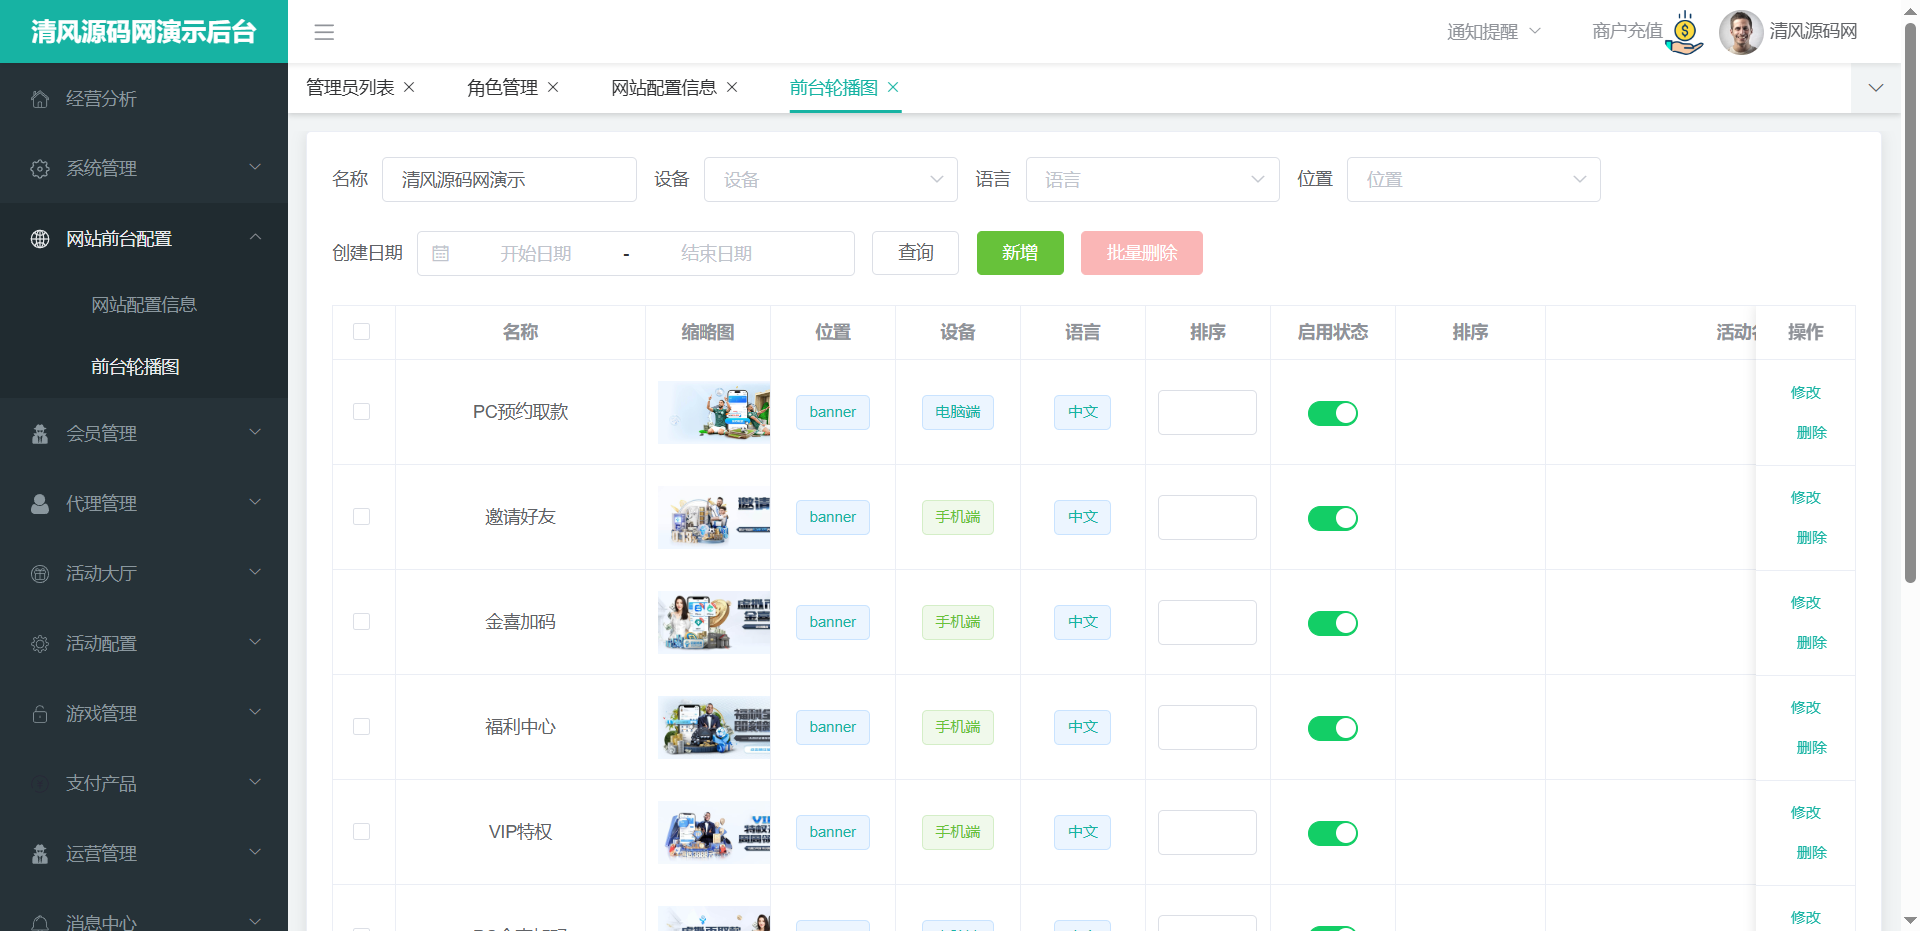
Task: Click the hamburger menu collapse icon
Action: [324, 32]
